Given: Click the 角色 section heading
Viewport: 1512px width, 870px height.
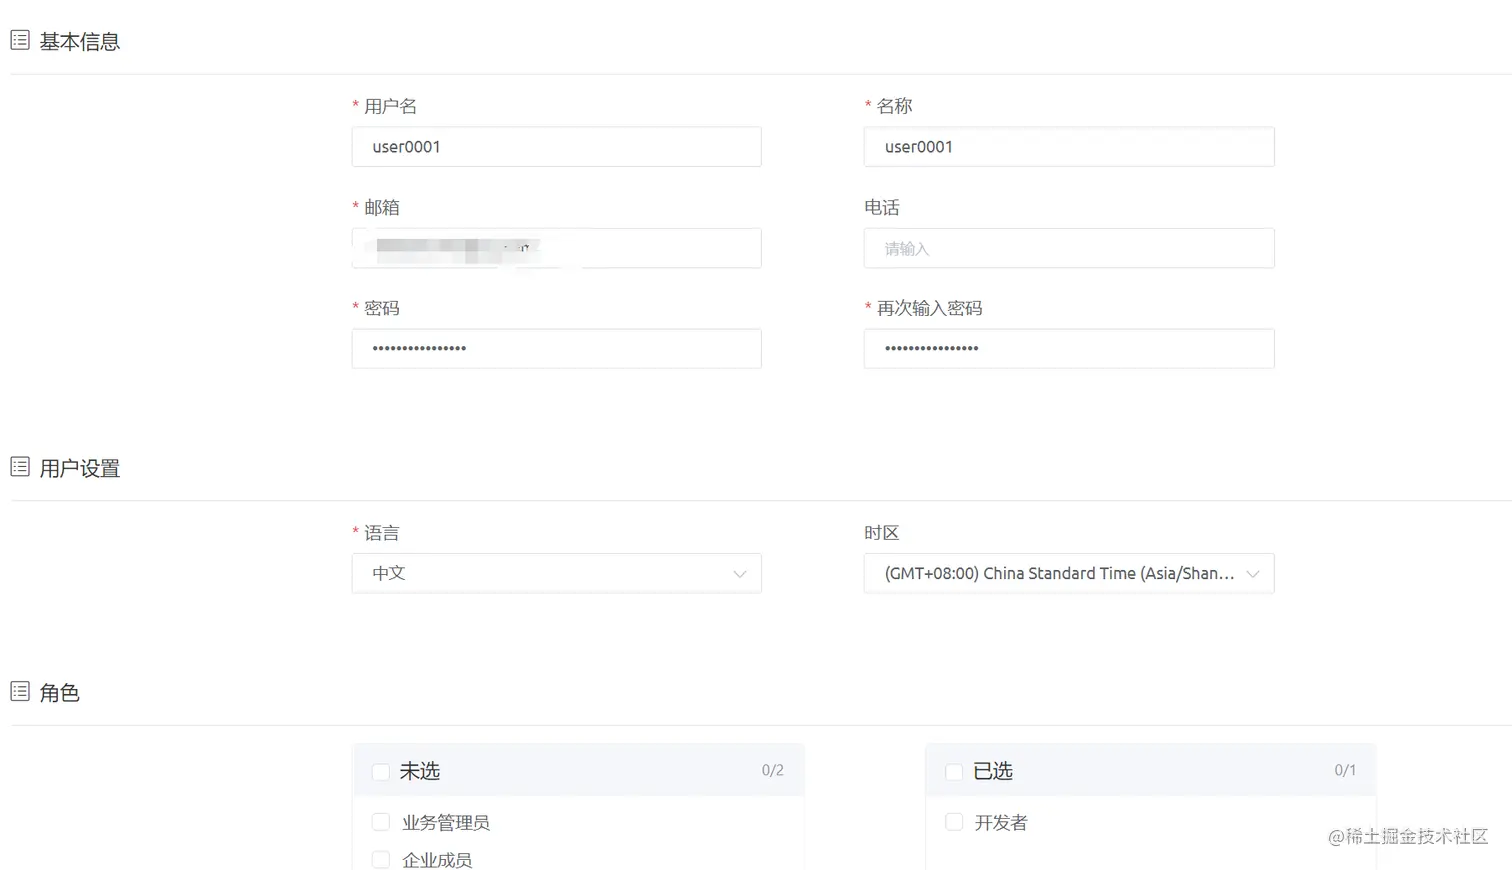Looking at the screenshot, I should (x=59, y=692).
